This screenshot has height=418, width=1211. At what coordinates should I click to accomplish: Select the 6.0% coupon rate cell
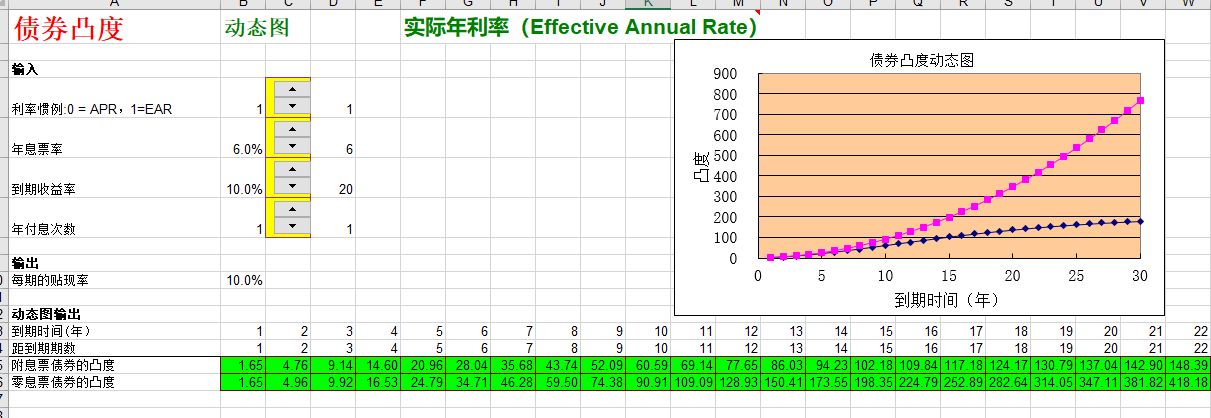(246, 149)
